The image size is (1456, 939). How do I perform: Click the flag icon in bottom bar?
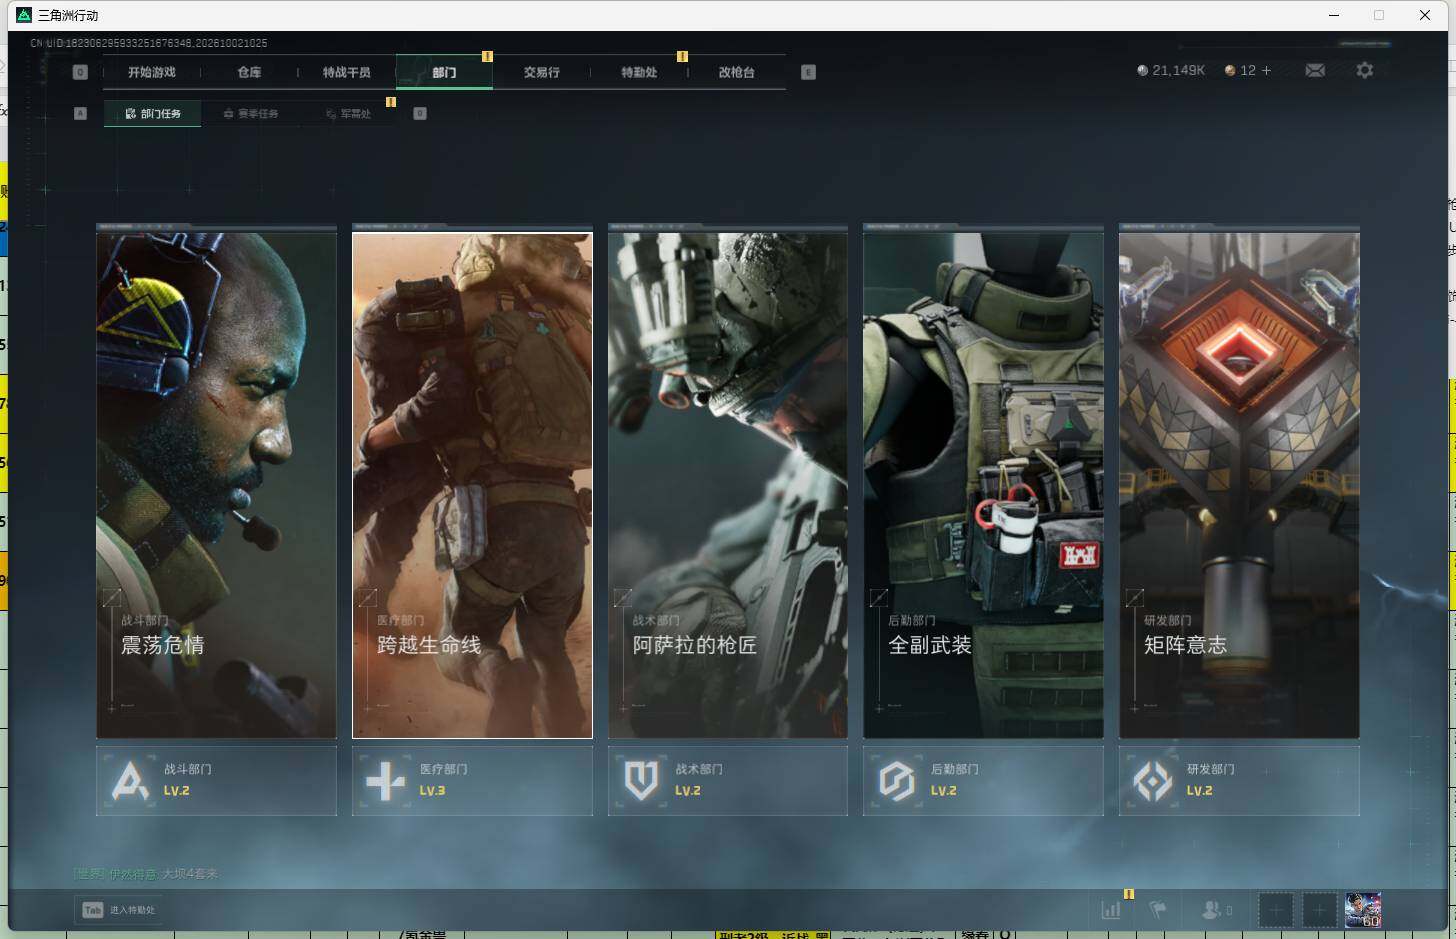click(x=1158, y=910)
